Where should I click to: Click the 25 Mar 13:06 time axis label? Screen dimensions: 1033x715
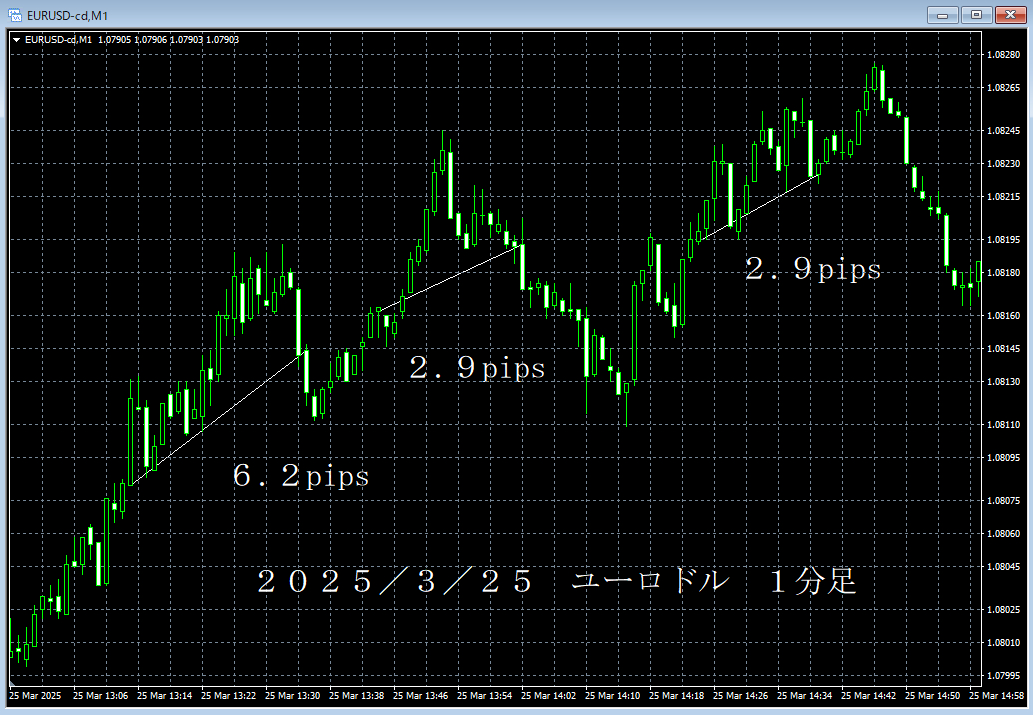[x=100, y=695]
